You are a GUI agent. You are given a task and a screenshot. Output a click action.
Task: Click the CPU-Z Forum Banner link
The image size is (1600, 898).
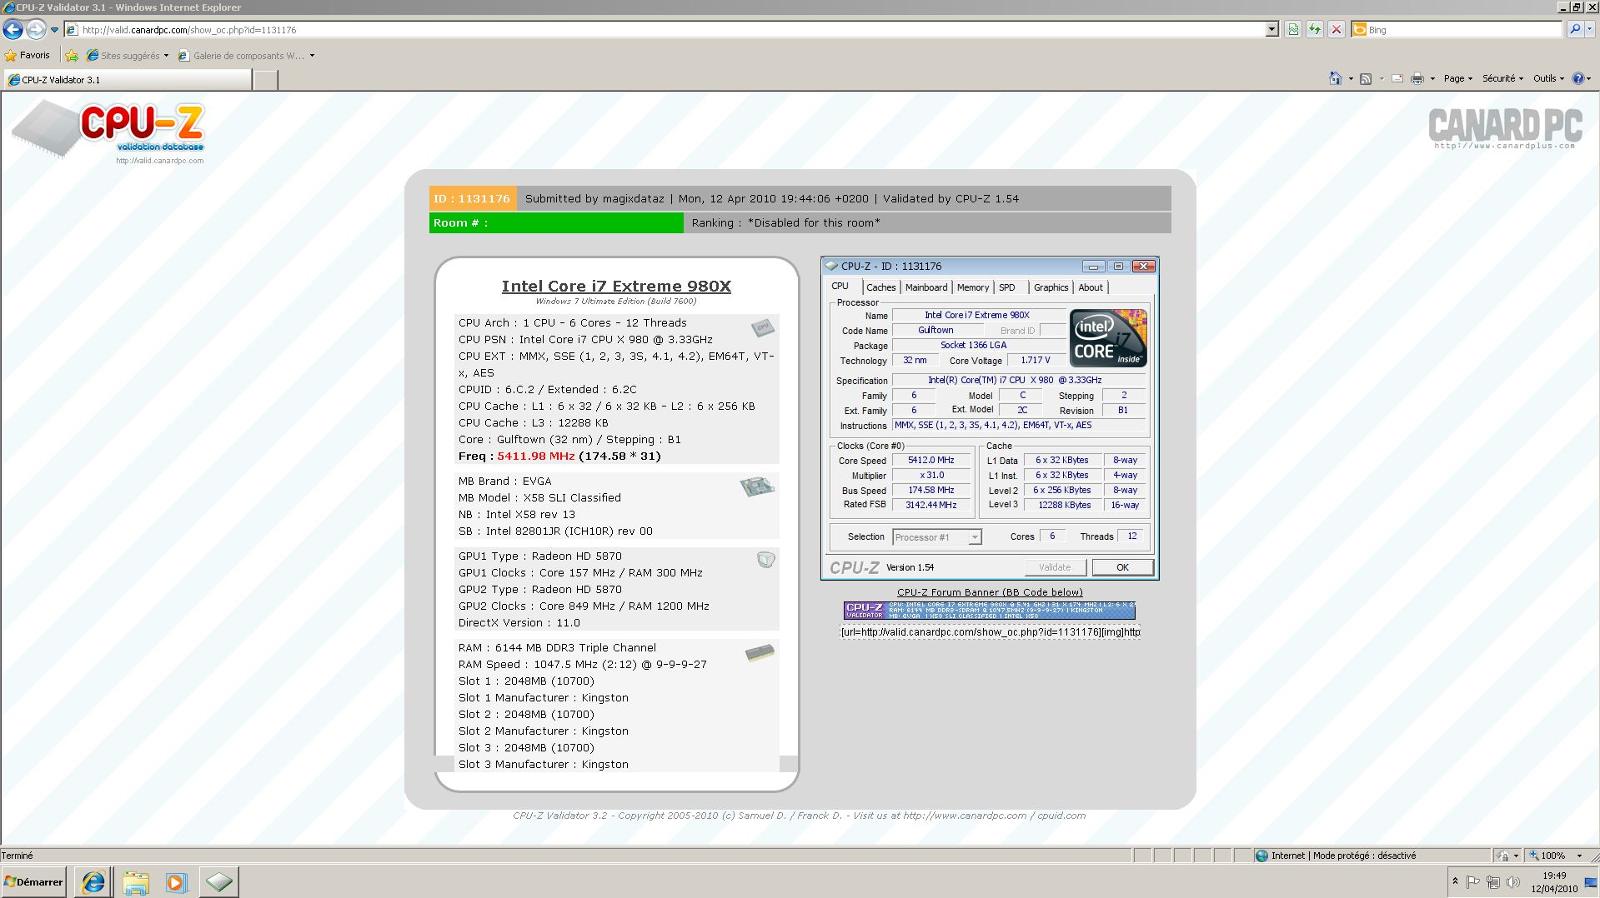(990, 592)
